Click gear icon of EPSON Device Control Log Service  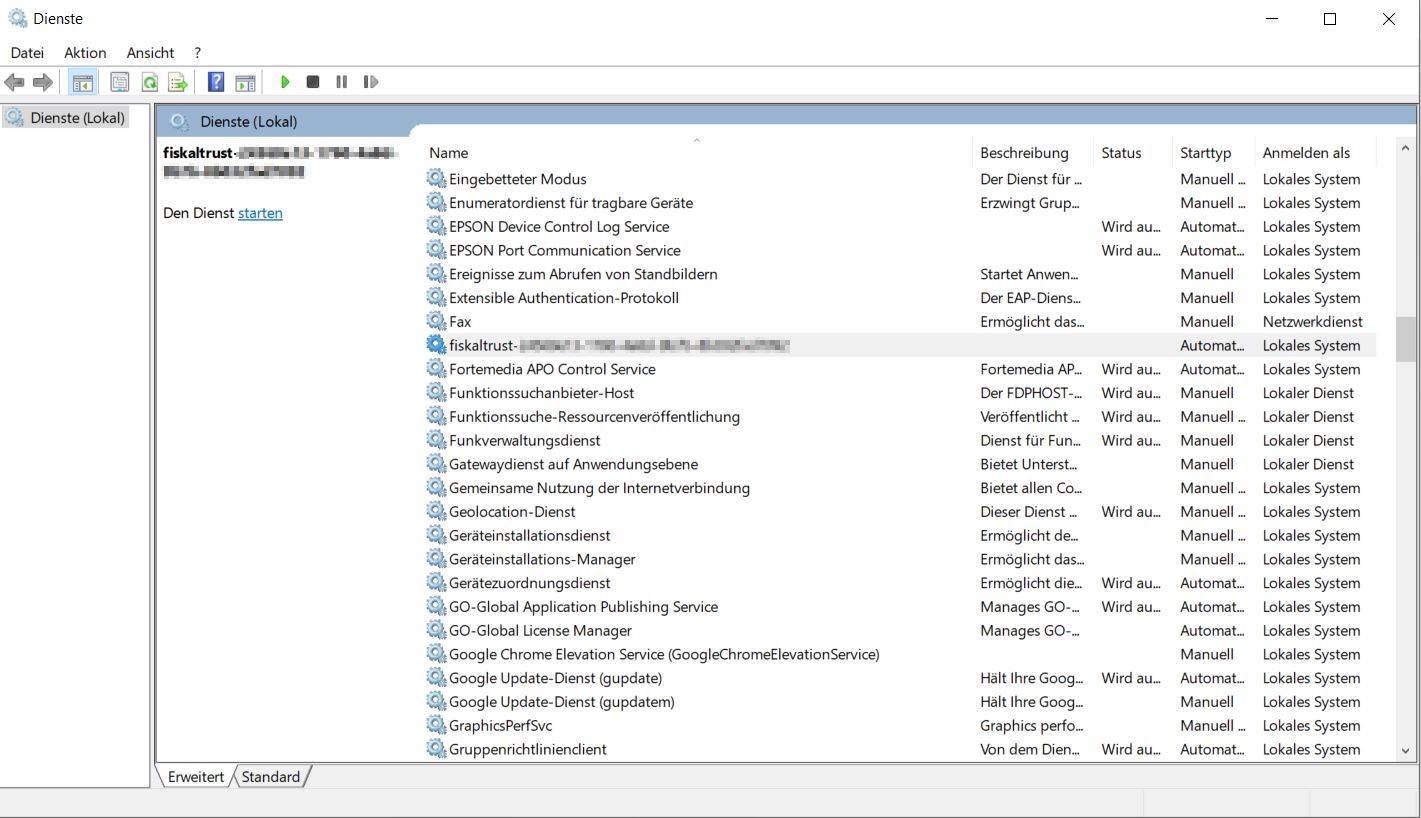436,226
